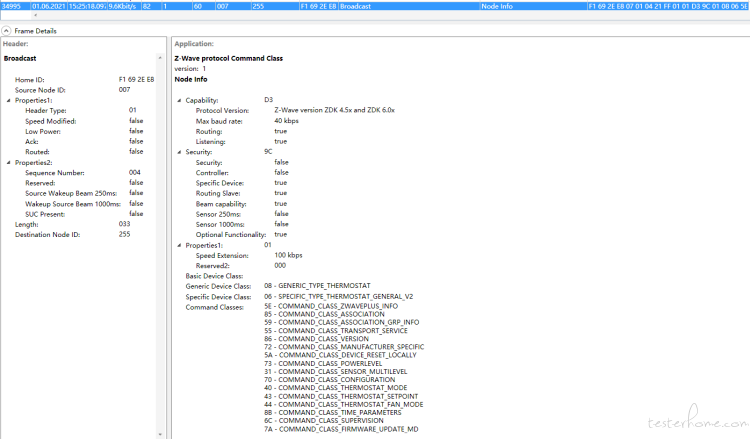
Task: Click COMMAND_CLASS_DEVICE_RESET_LOCALLY entry
Action: pos(341,355)
